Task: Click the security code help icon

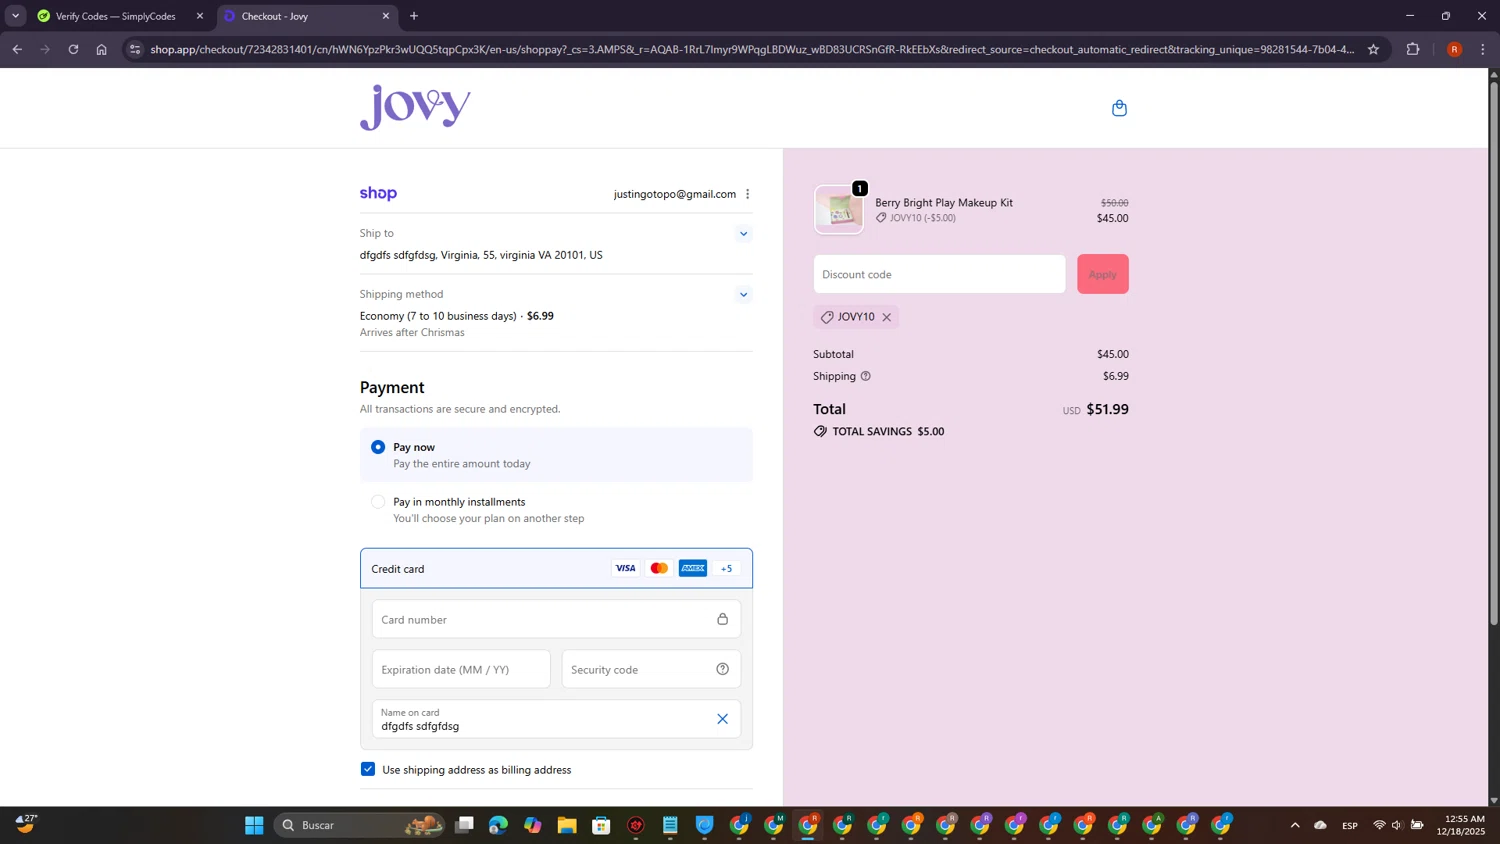Action: (722, 669)
